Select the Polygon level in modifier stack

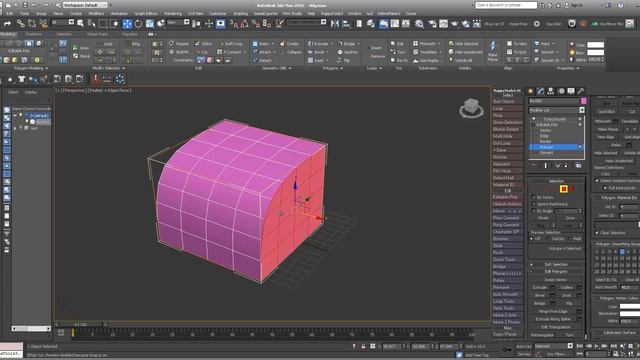tap(554, 147)
